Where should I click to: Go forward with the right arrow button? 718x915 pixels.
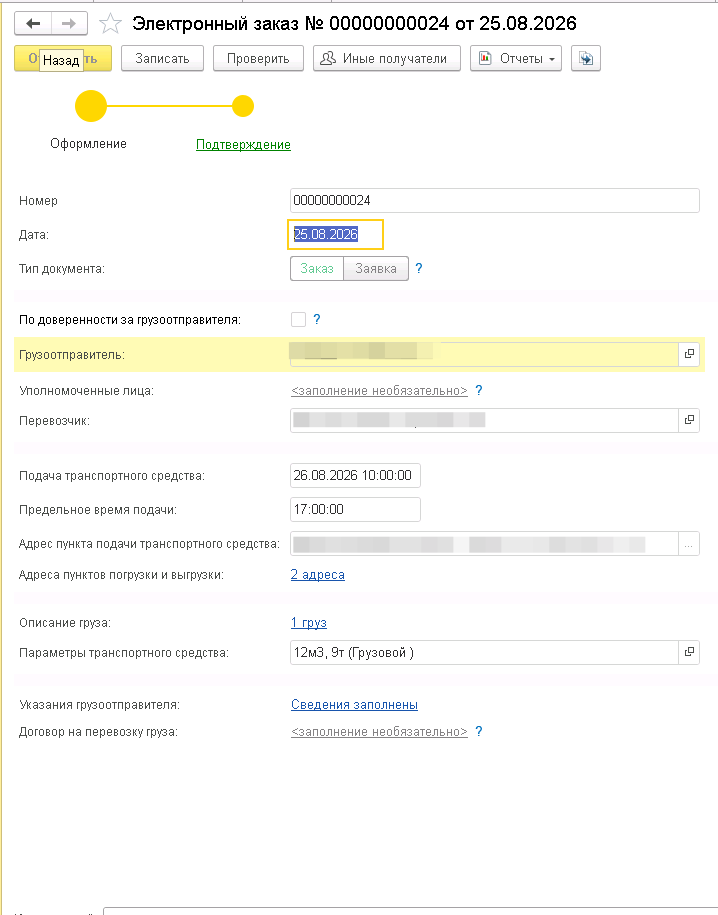coord(69,23)
